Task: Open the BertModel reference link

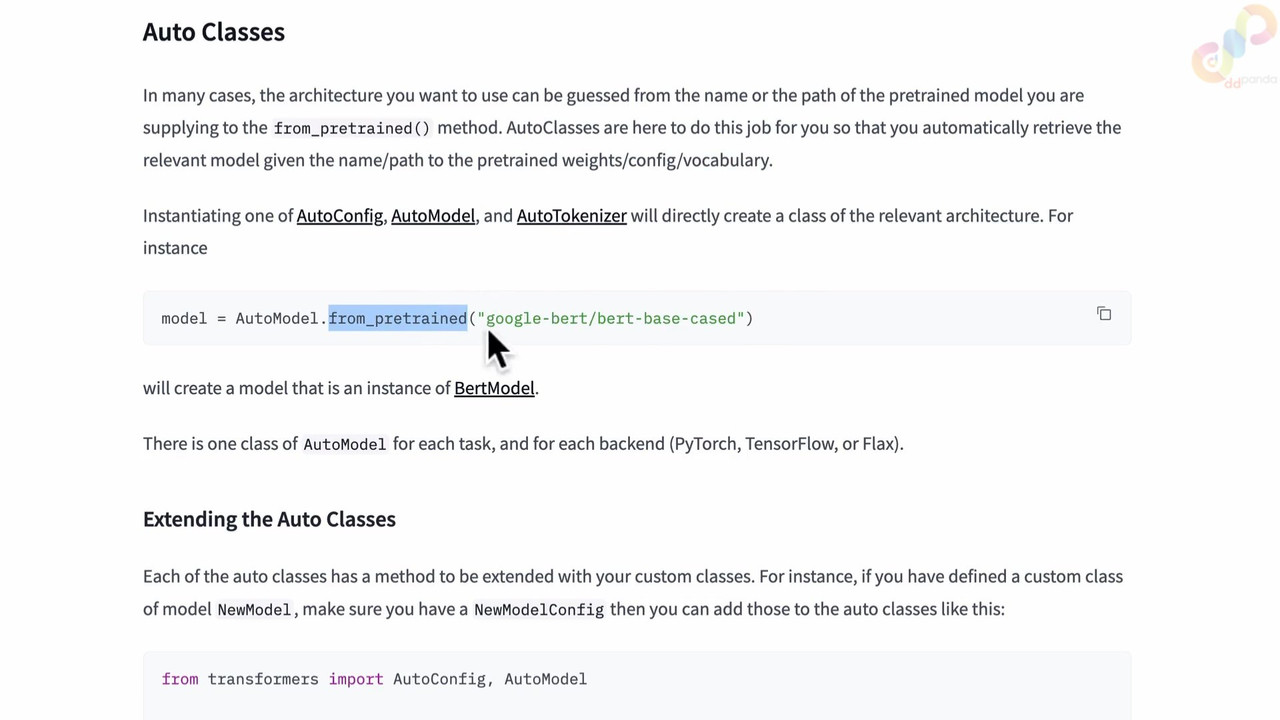Action: point(494,388)
